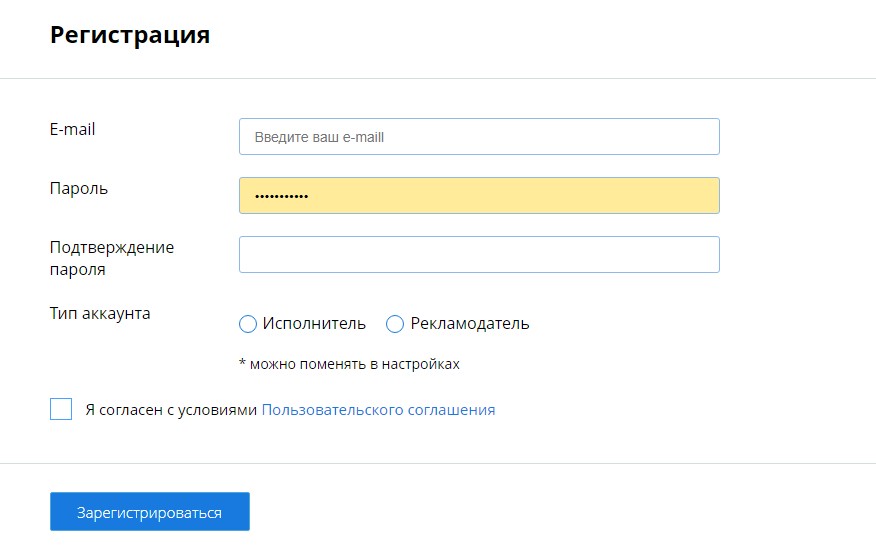Click the E-mail field label
The height and width of the screenshot is (555, 876).
(x=72, y=129)
